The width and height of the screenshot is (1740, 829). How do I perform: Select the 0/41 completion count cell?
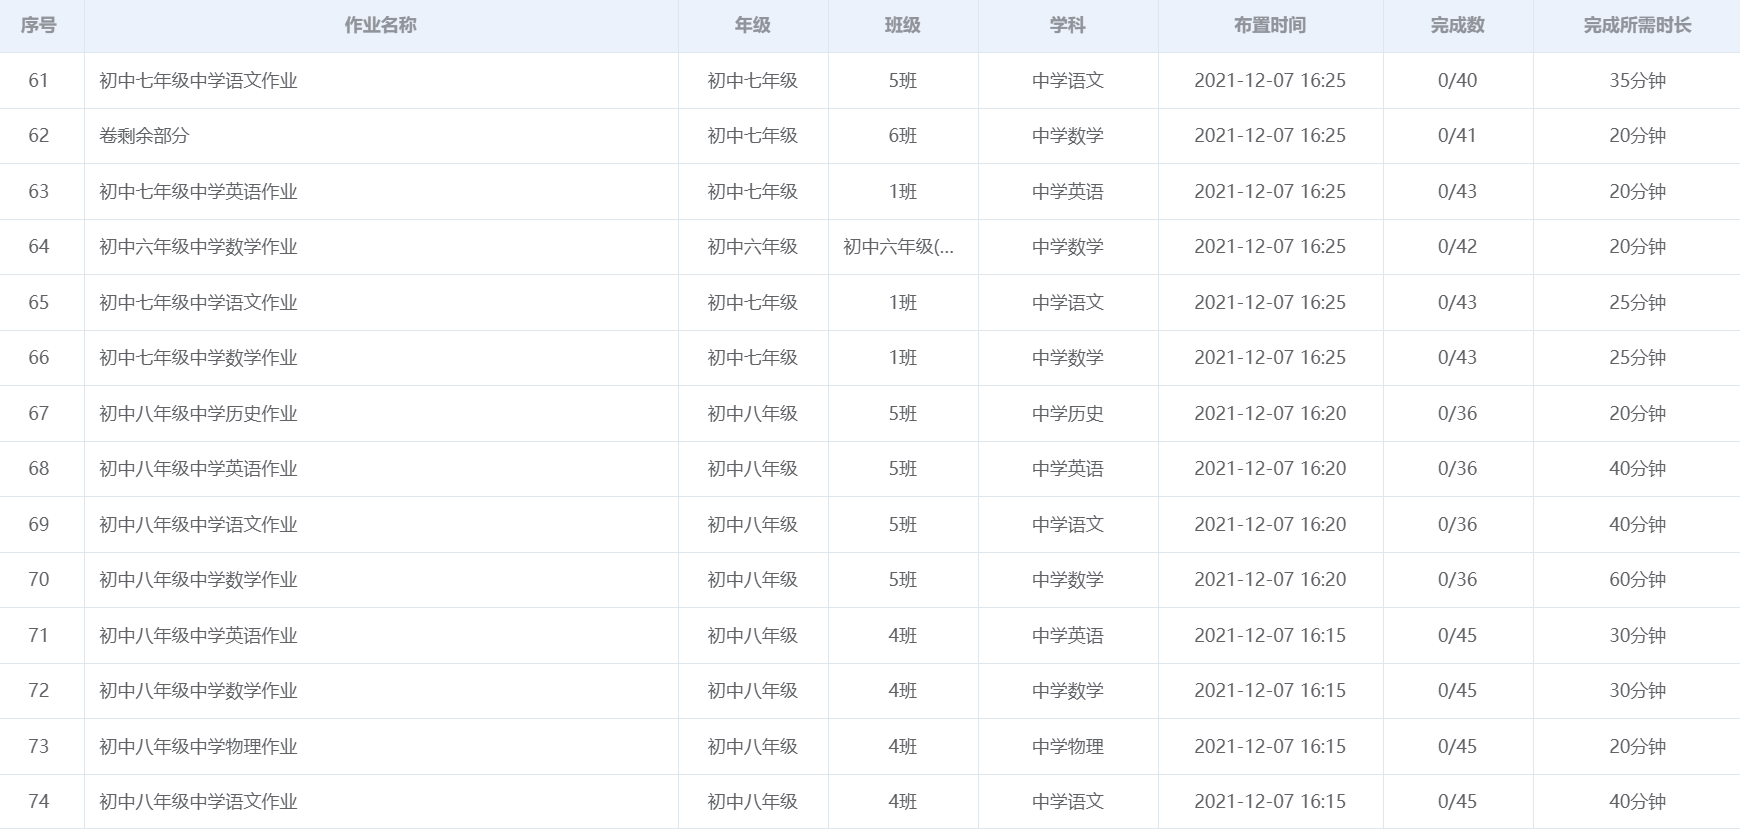(1457, 136)
